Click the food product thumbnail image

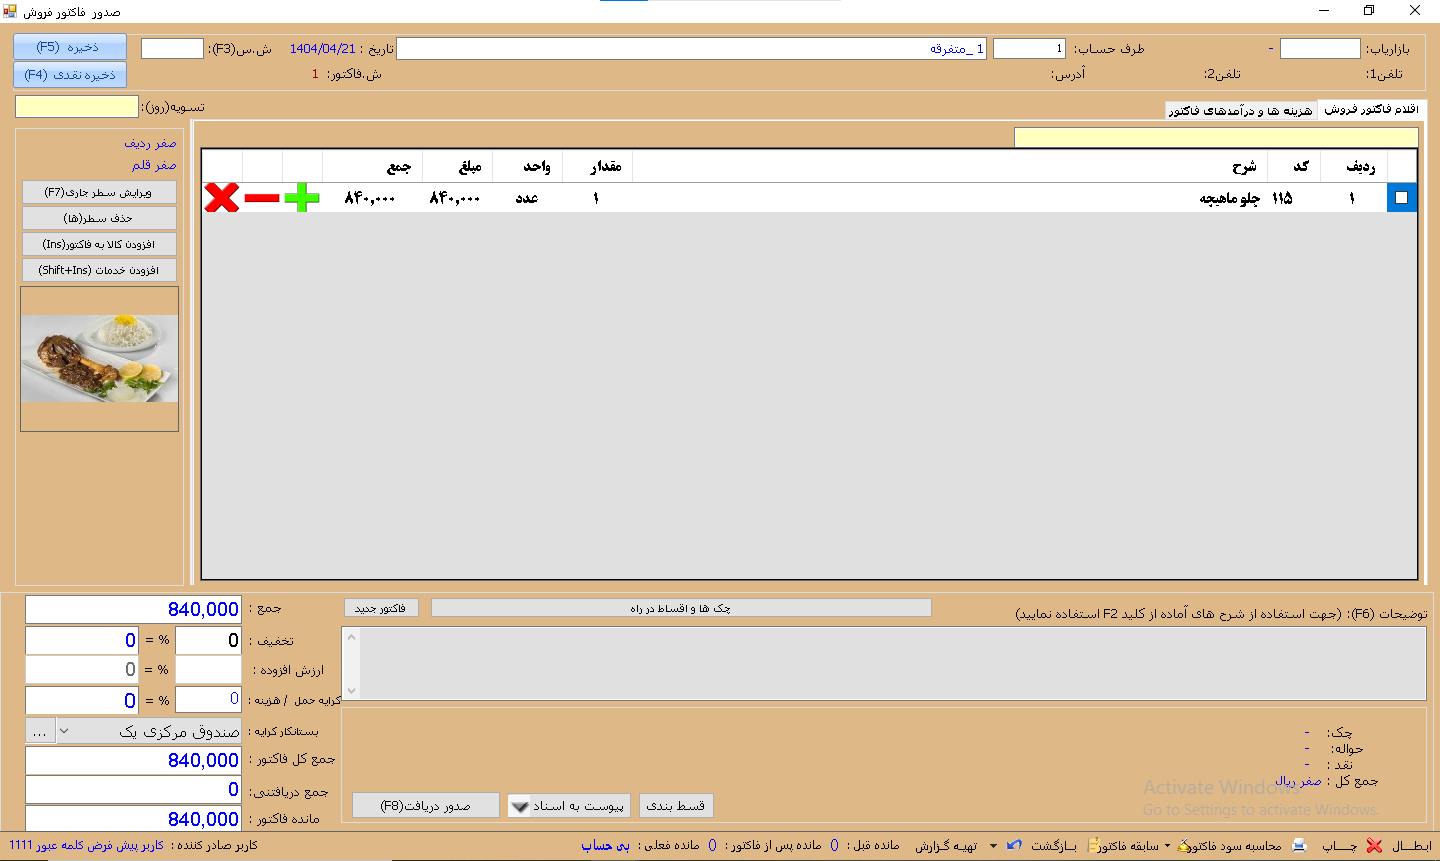pyautogui.click(x=99, y=359)
